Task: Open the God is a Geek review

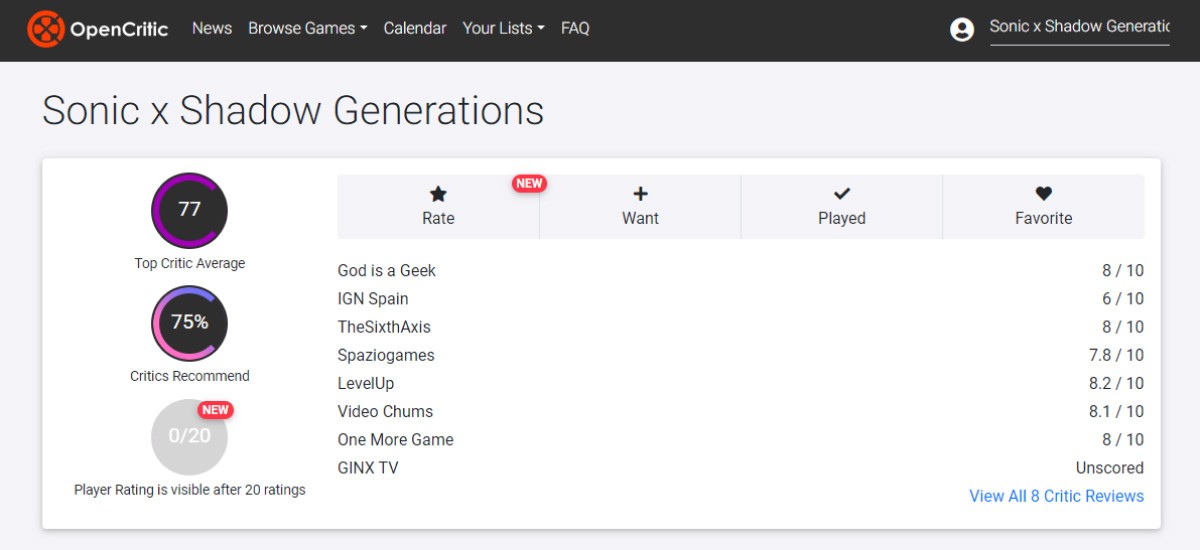Action: click(387, 270)
